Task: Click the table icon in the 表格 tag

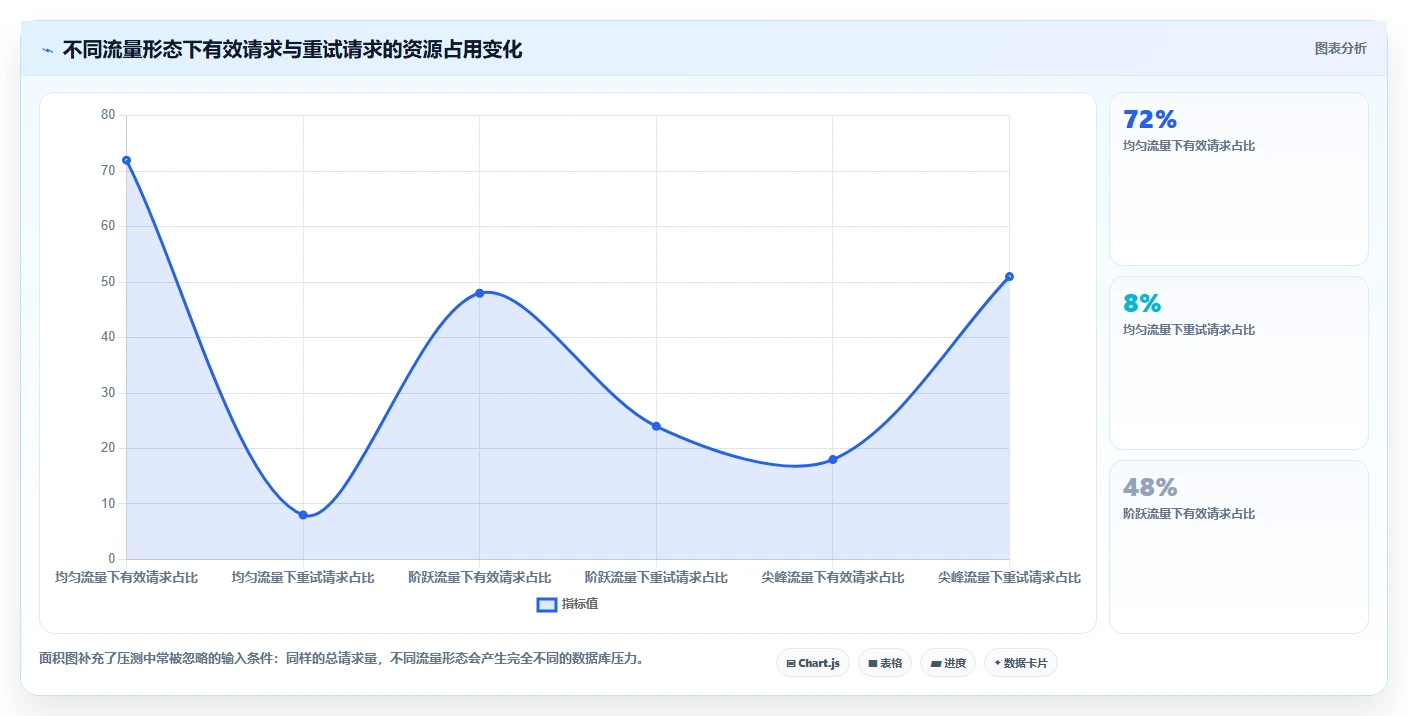Action: click(x=873, y=663)
